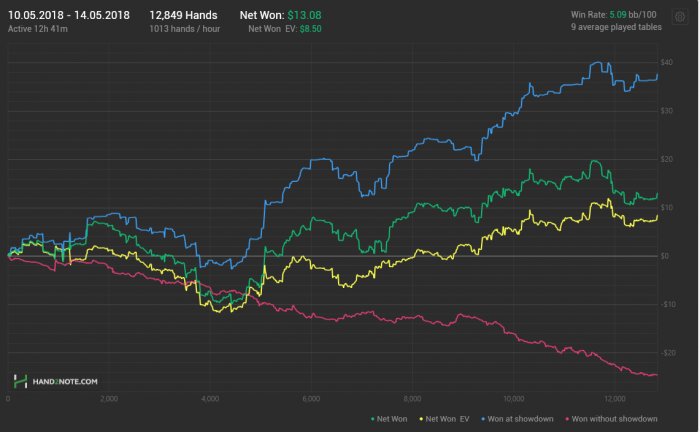700x432 pixels.
Task: Click the green Net Won legend dot
Action: pyautogui.click(x=373, y=418)
